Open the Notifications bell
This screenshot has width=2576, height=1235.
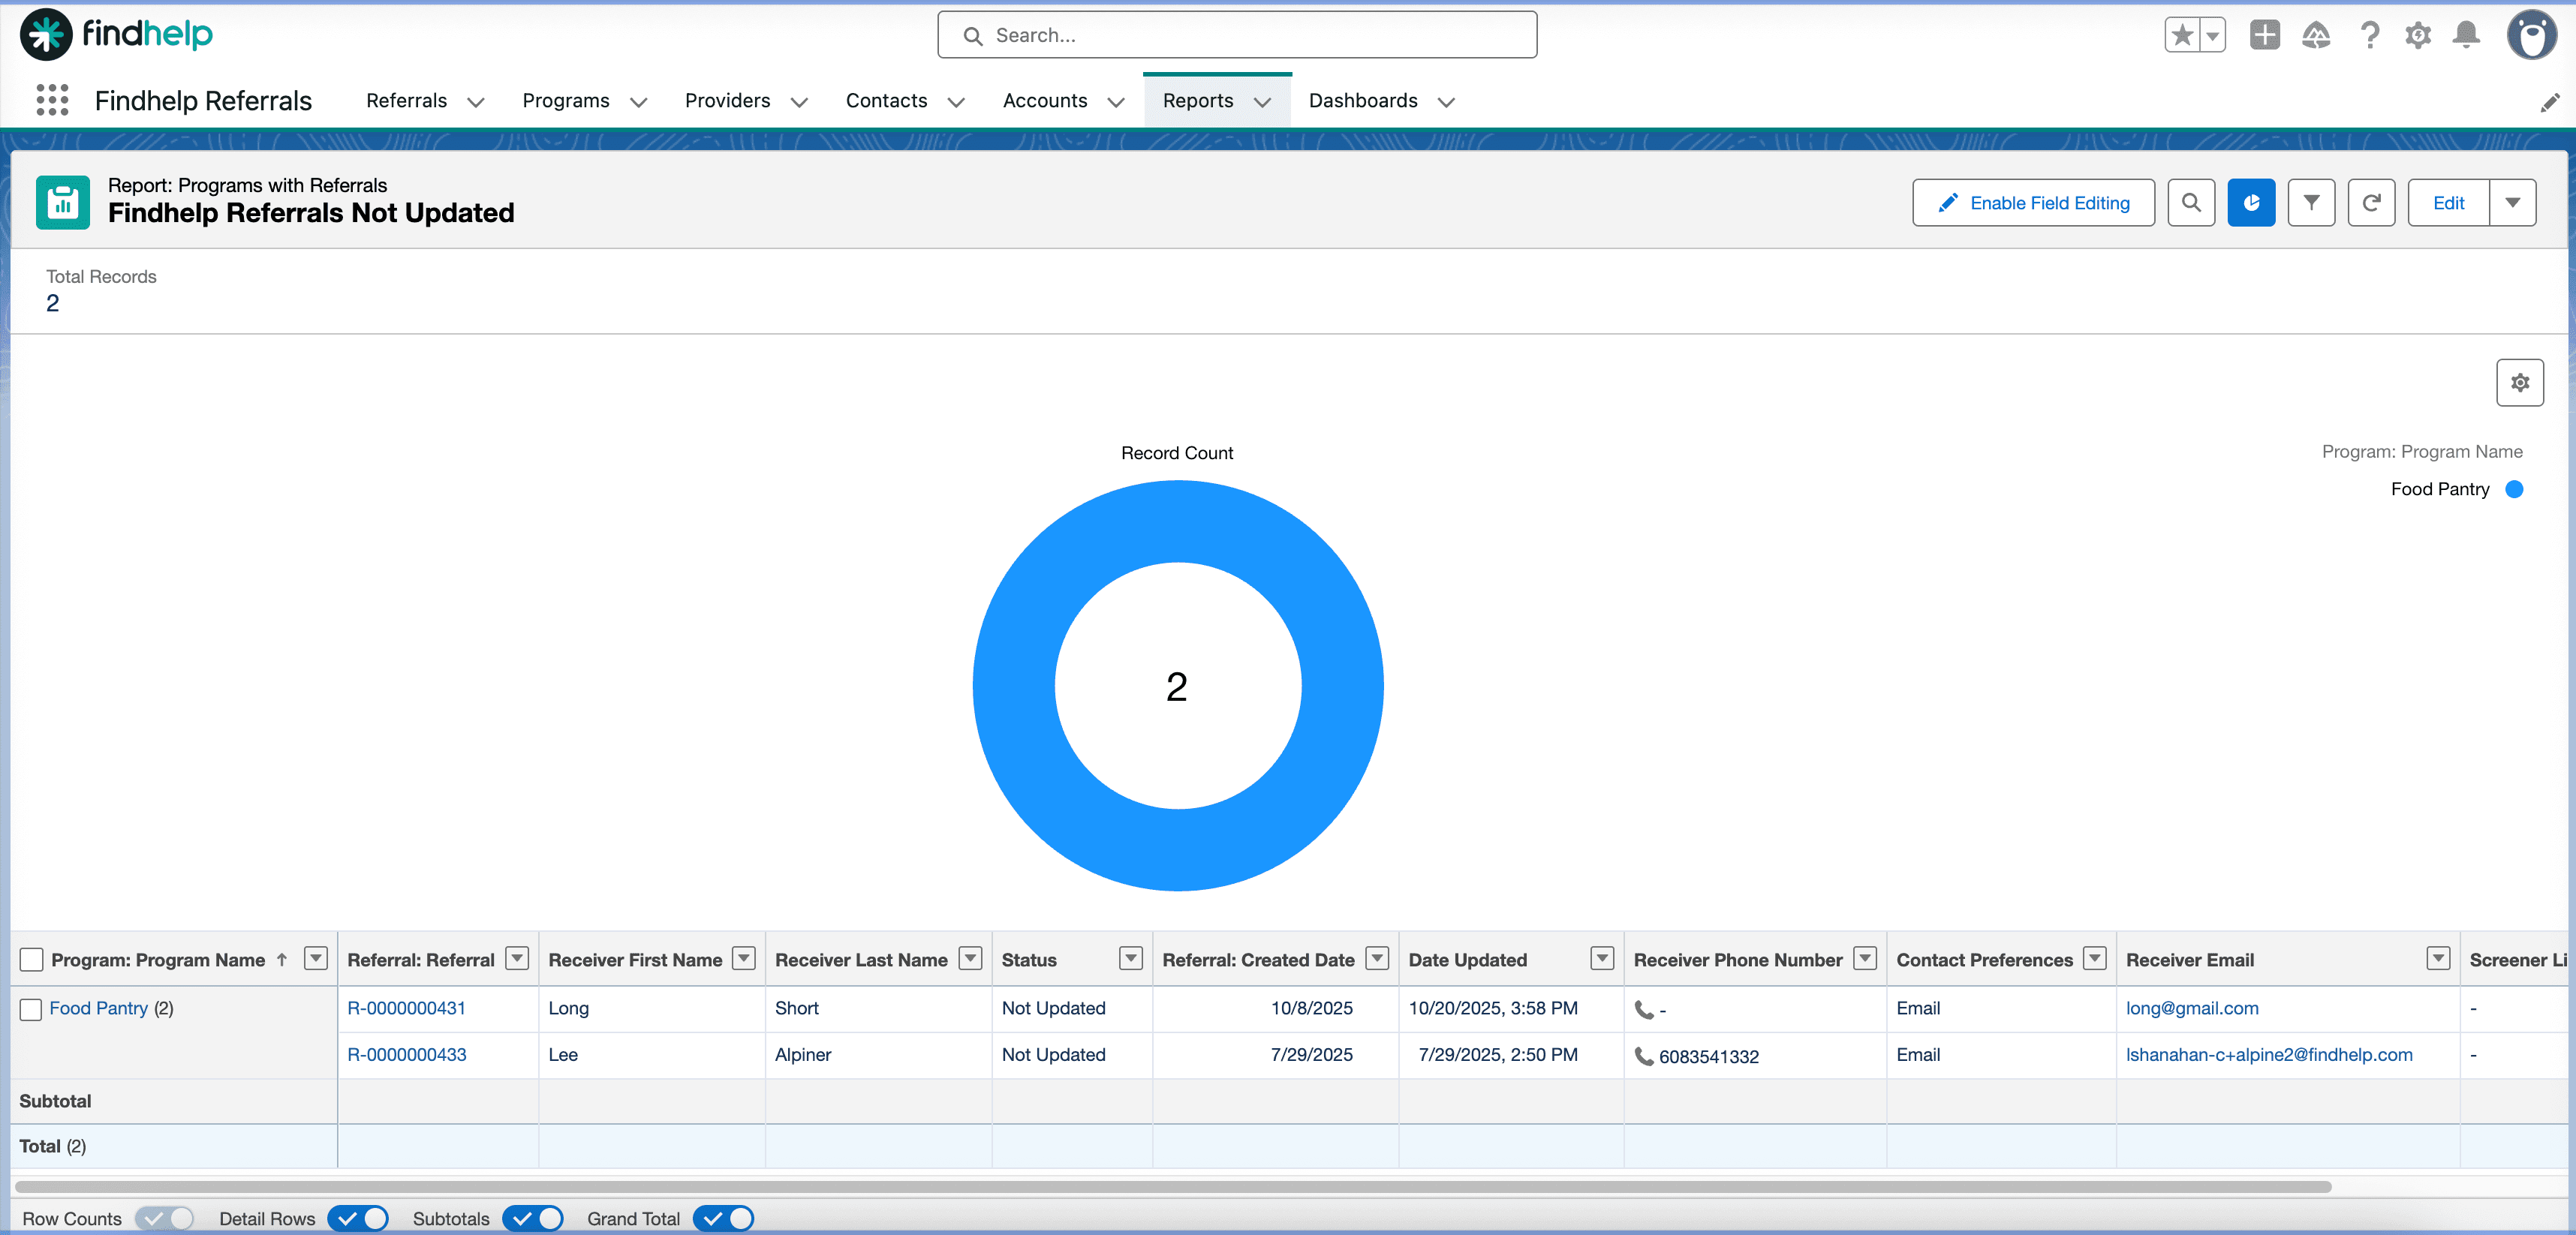coord(2467,35)
